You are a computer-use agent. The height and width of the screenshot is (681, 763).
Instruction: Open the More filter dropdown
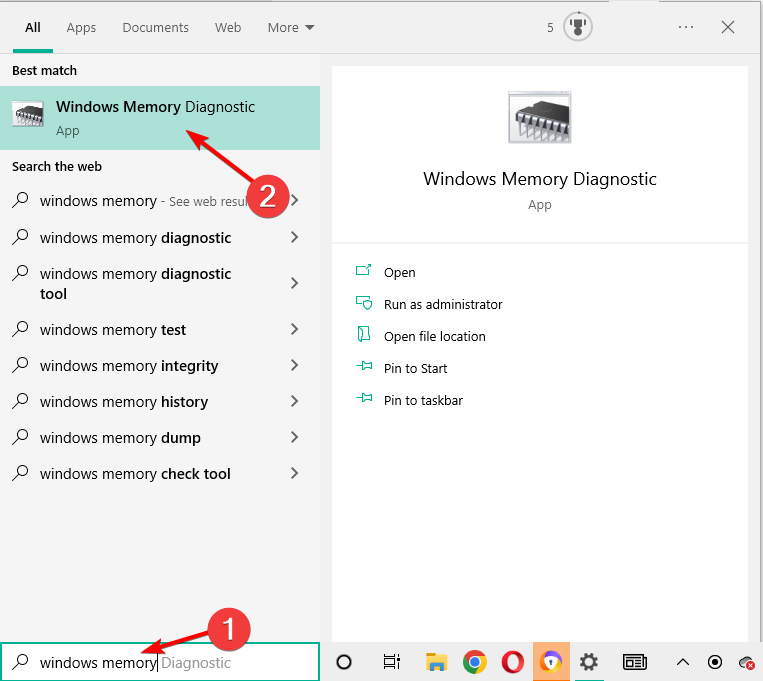pyautogui.click(x=291, y=28)
